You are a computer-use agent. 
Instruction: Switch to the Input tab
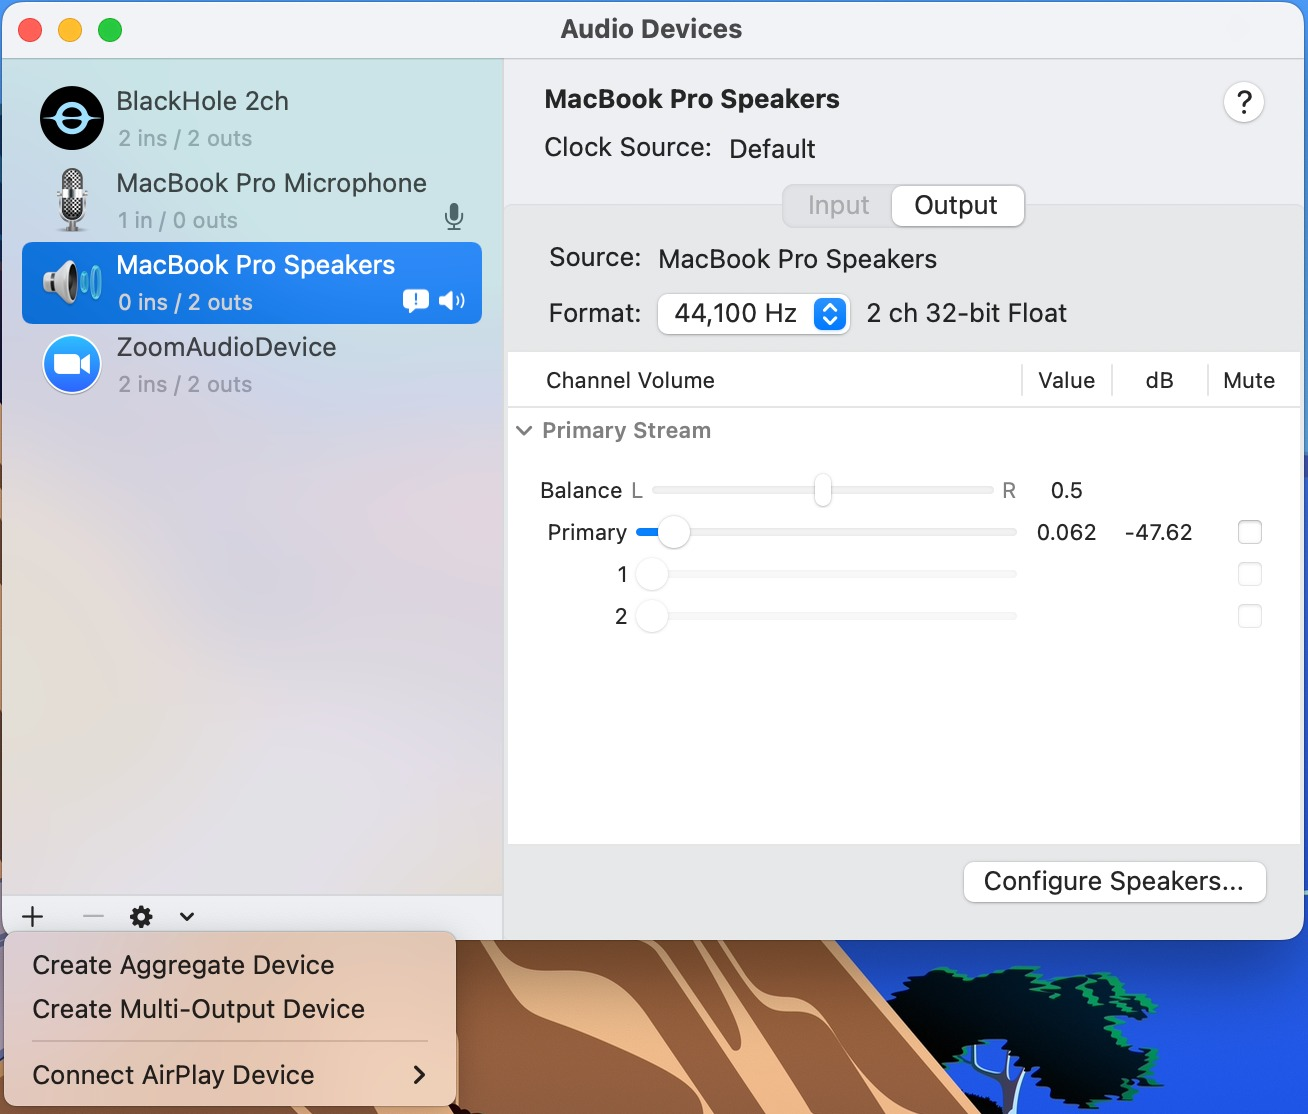pyautogui.click(x=838, y=206)
